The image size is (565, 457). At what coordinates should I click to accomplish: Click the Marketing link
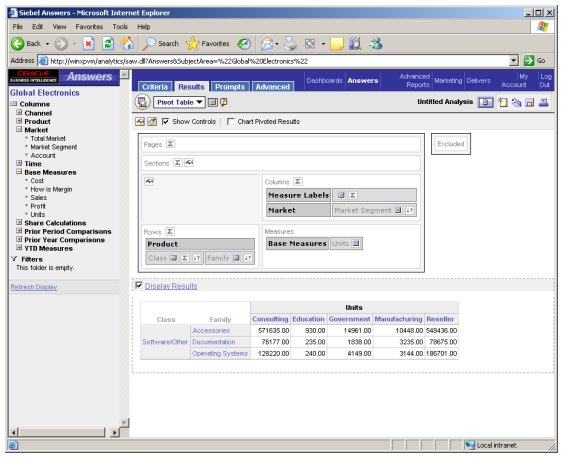[x=448, y=80]
